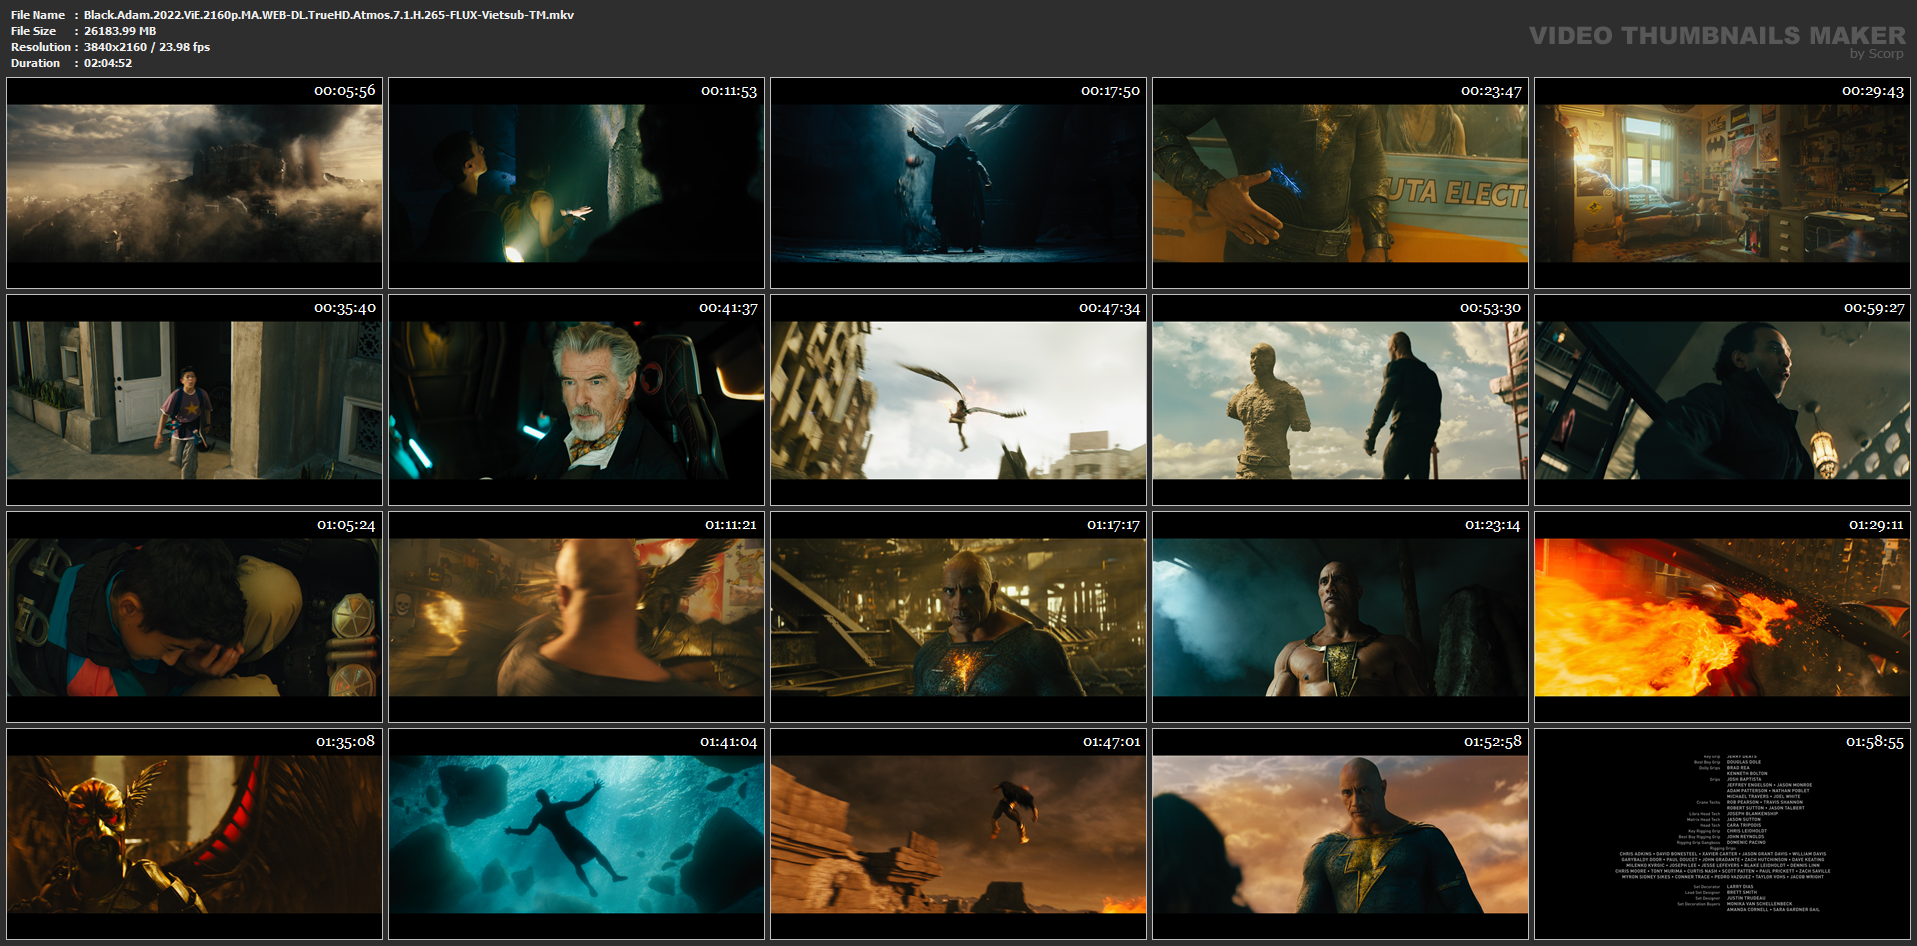
Task: Pick the 01:17:17 thumbnail
Action: (959, 617)
